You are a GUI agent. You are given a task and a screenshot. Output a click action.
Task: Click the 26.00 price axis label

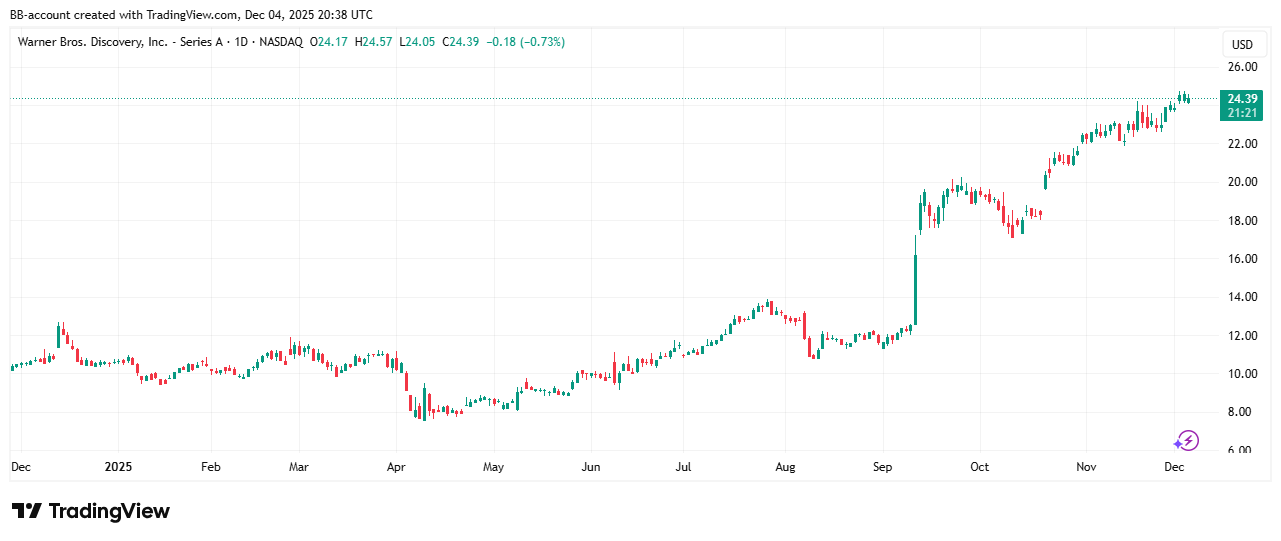[1243, 67]
